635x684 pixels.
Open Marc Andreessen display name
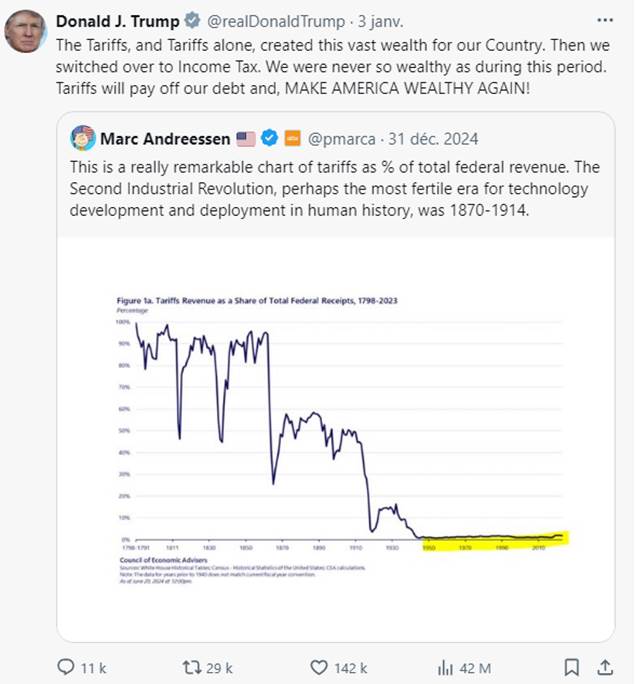point(165,139)
